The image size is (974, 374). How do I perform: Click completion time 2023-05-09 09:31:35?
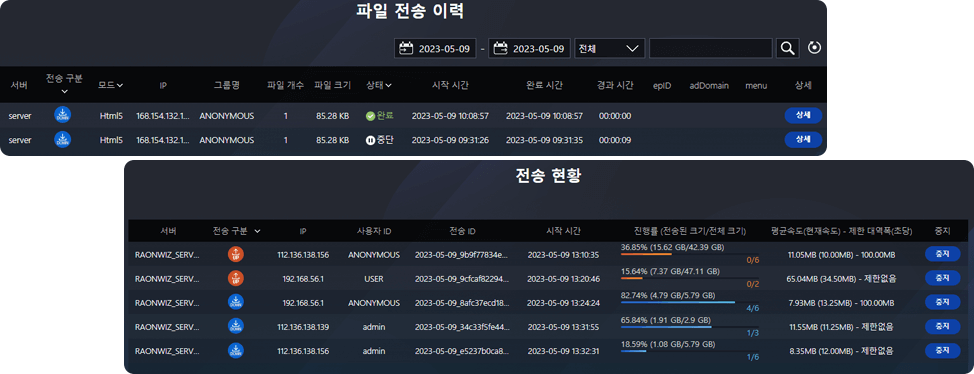click(x=544, y=140)
